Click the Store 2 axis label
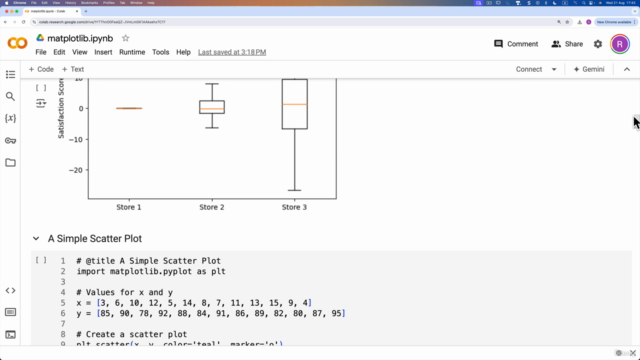Viewport: 640px width, 360px height. (211, 207)
